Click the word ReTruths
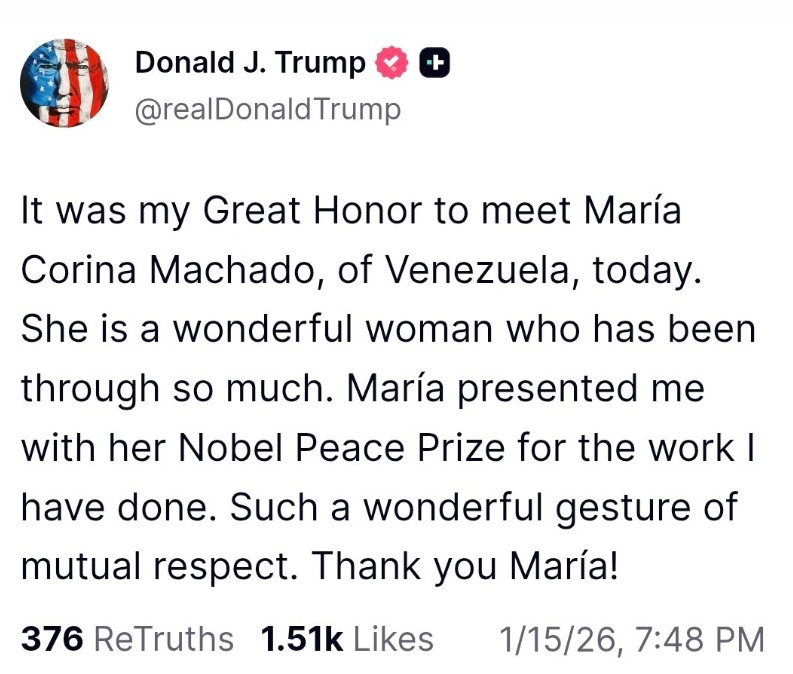This screenshot has height=674, width=793. [163, 638]
